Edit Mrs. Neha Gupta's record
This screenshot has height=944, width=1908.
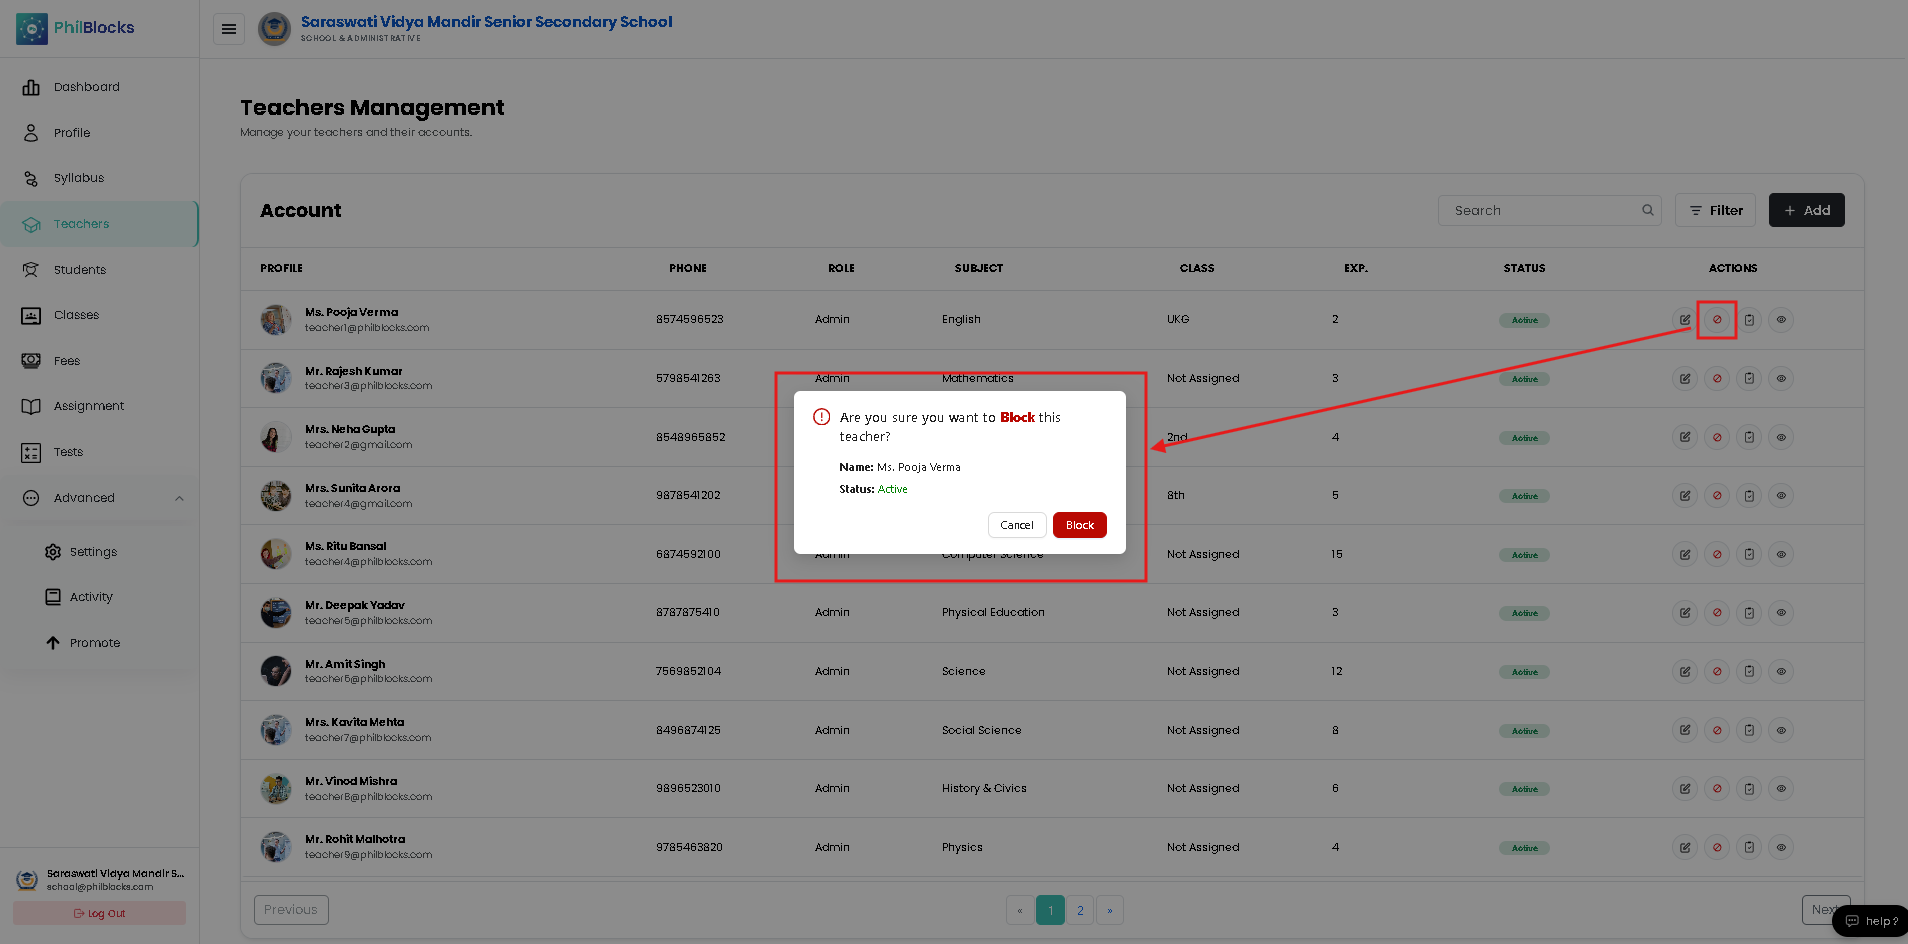point(1685,437)
